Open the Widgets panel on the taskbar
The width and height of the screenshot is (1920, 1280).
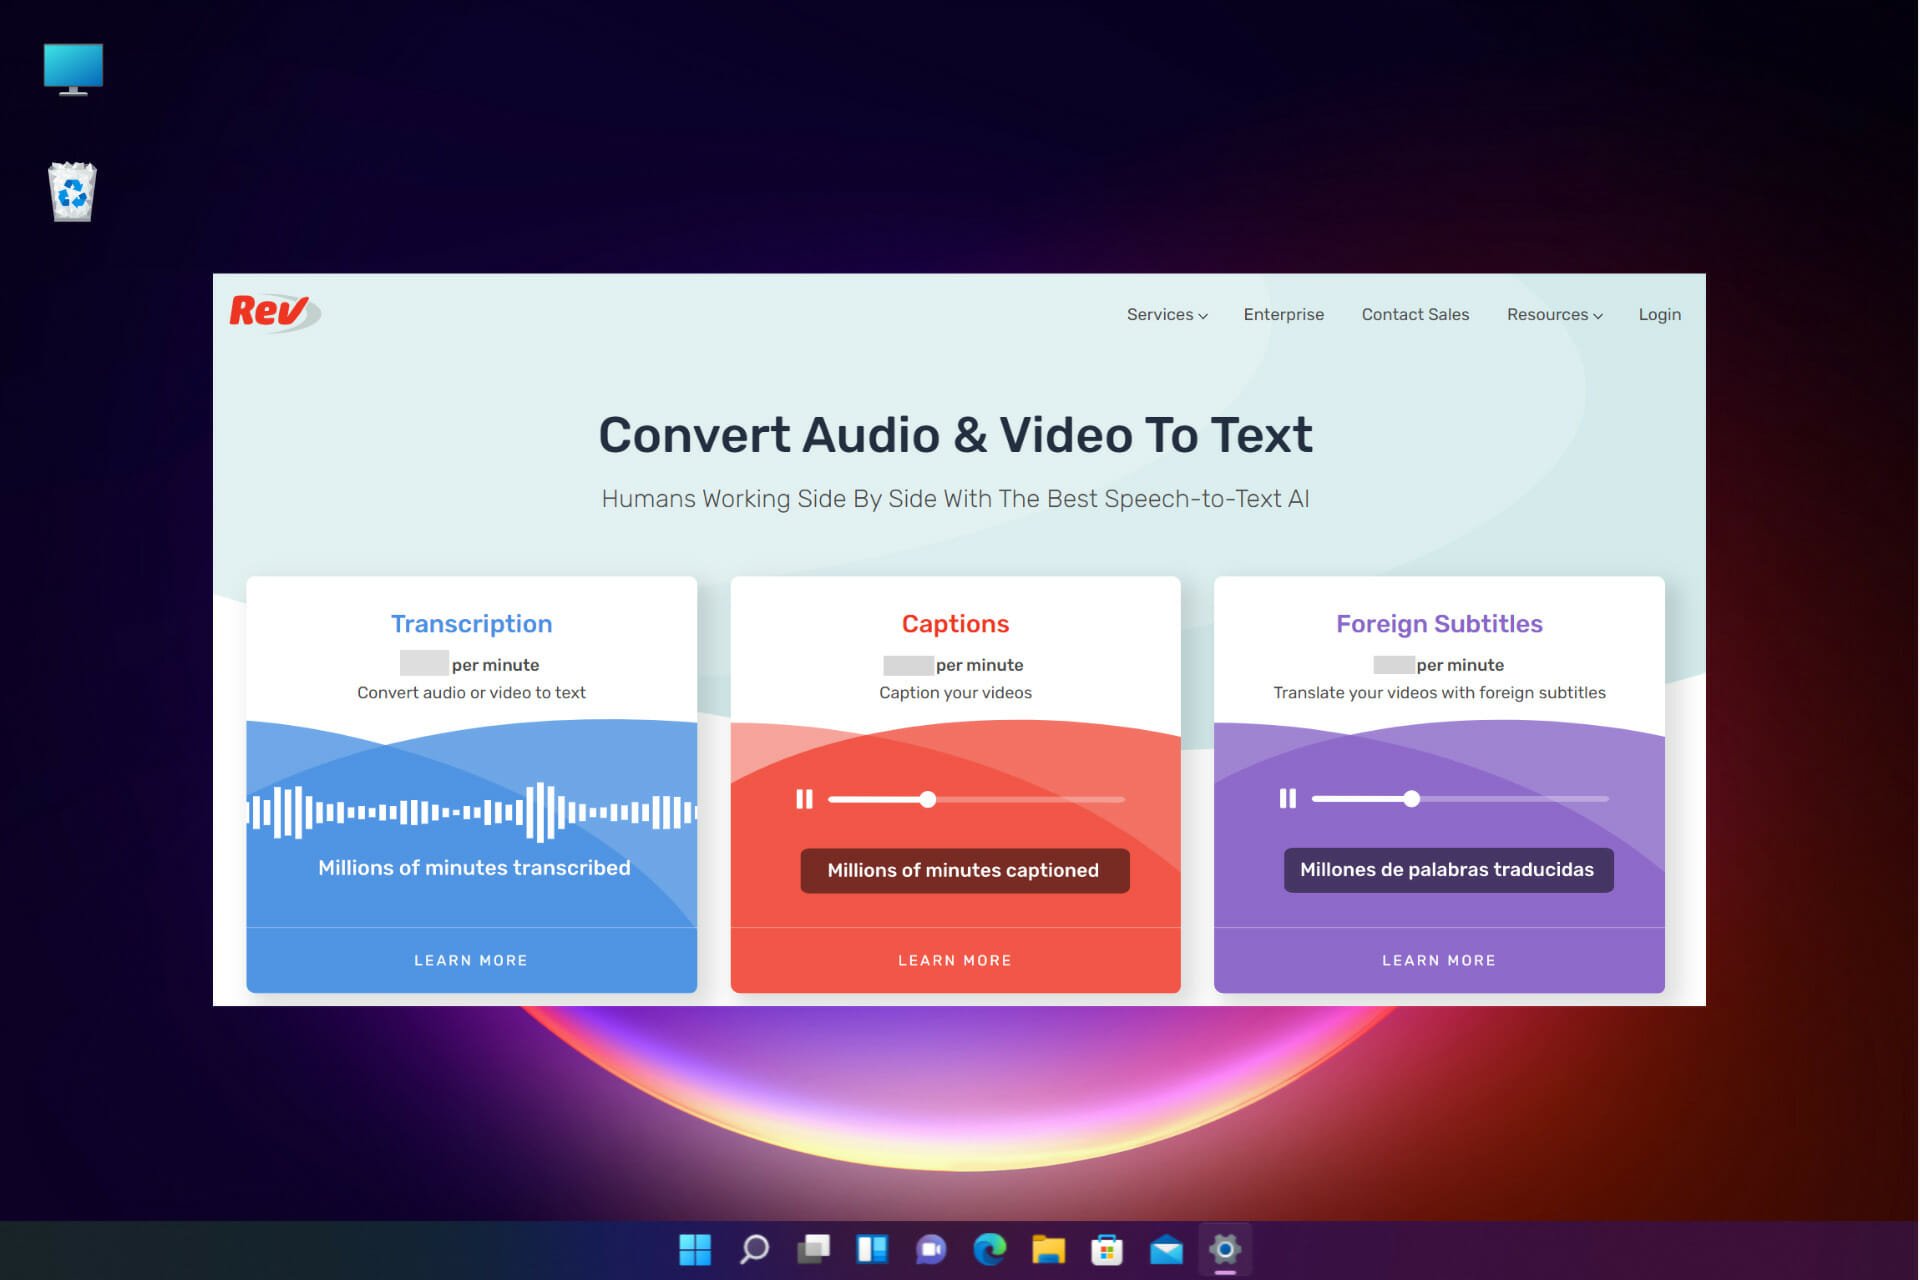pos(872,1249)
